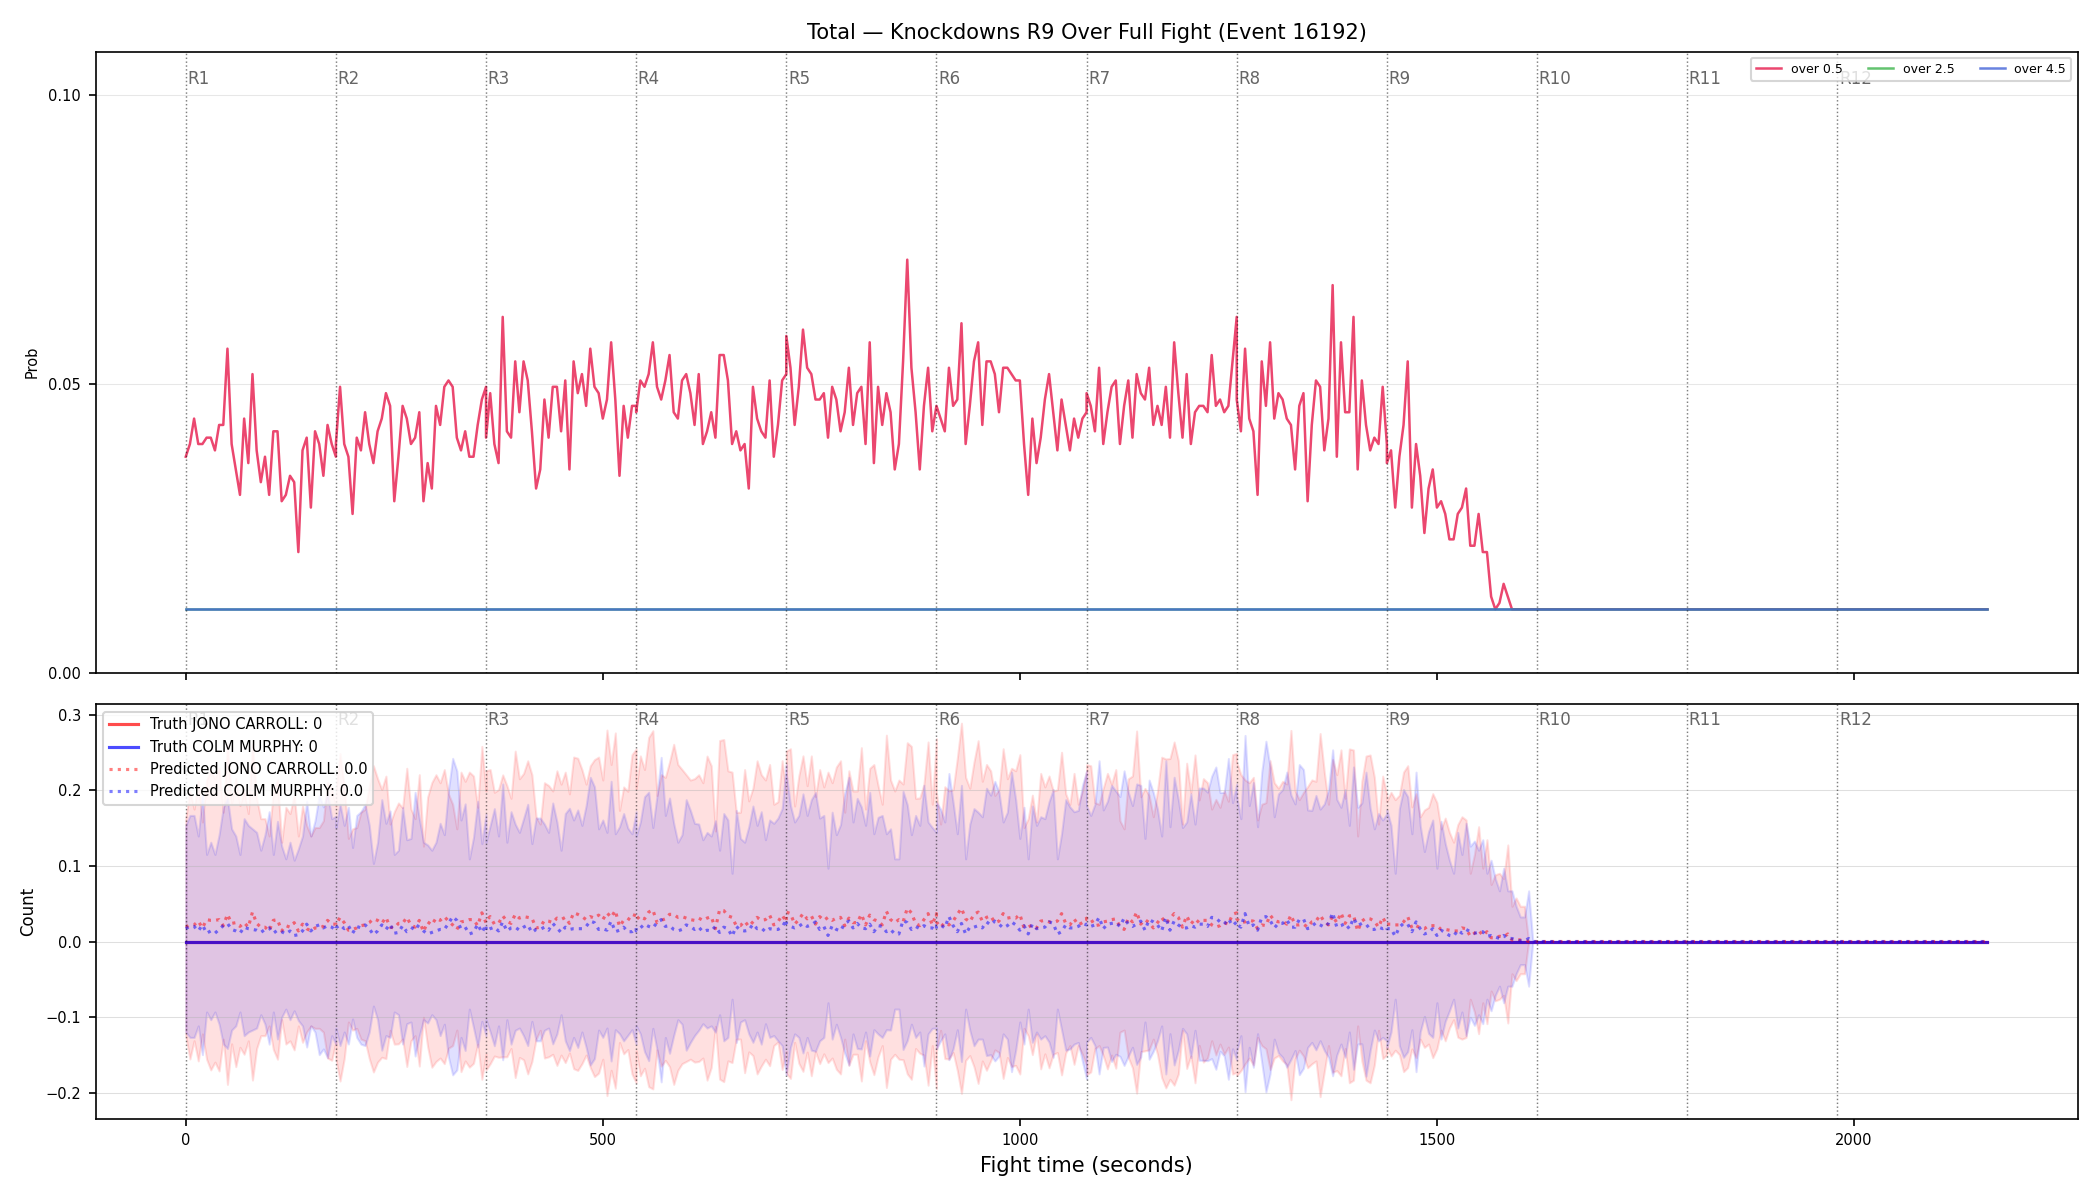Viewport: 2100px width, 1200px height.
Task: Click the 1000 tick on the fight time axis
Action: click(1020, 1140)
